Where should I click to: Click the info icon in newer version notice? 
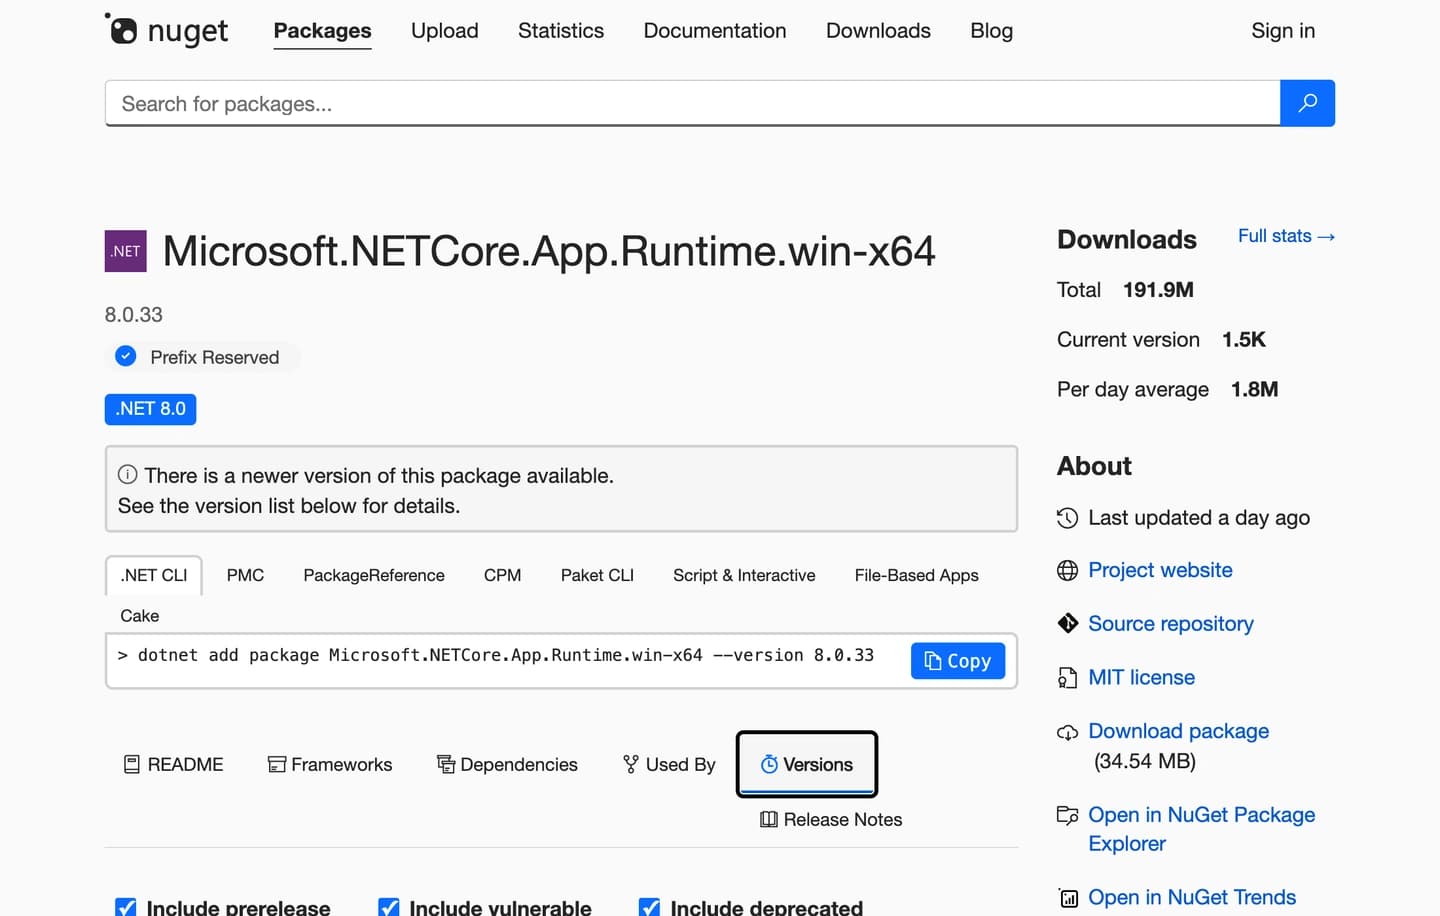[128, 474]
